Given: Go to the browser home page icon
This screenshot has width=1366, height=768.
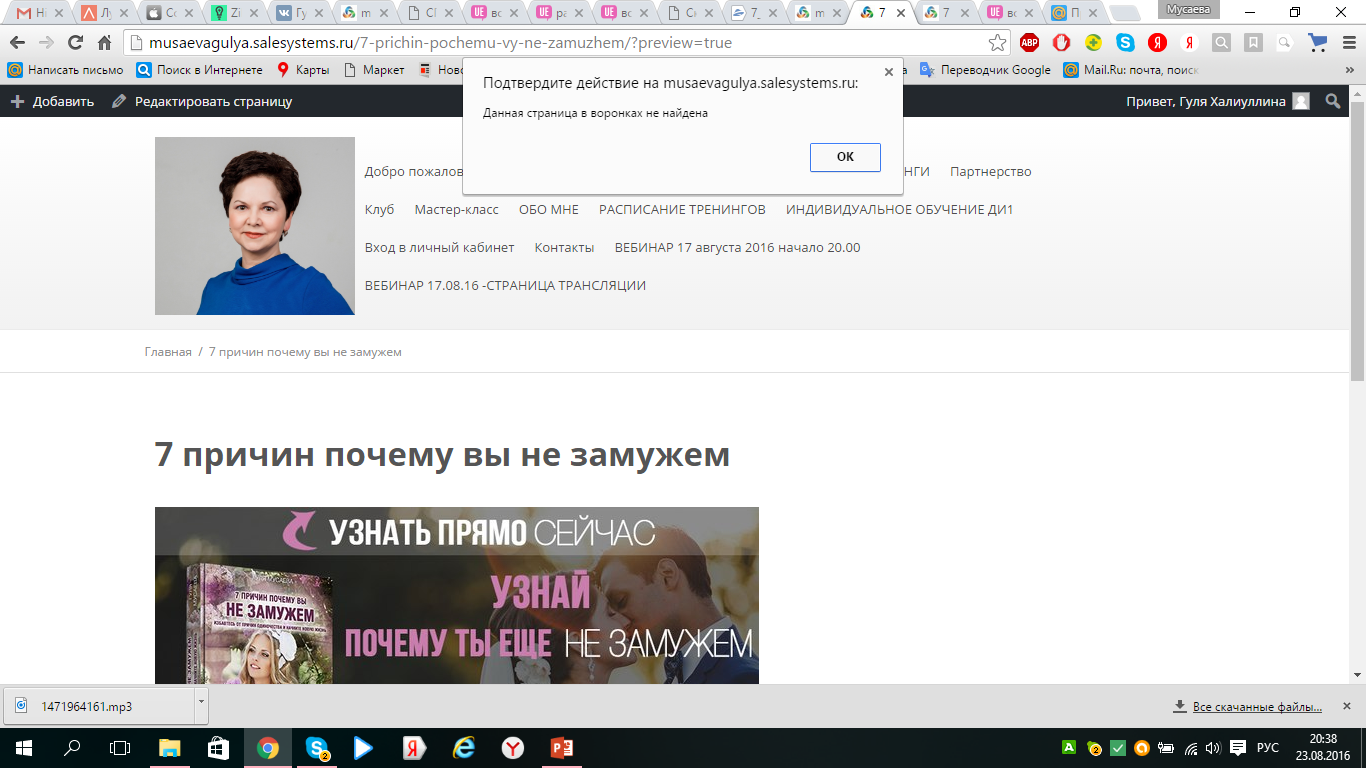Looking at the screenshot, I should (104, 43).
